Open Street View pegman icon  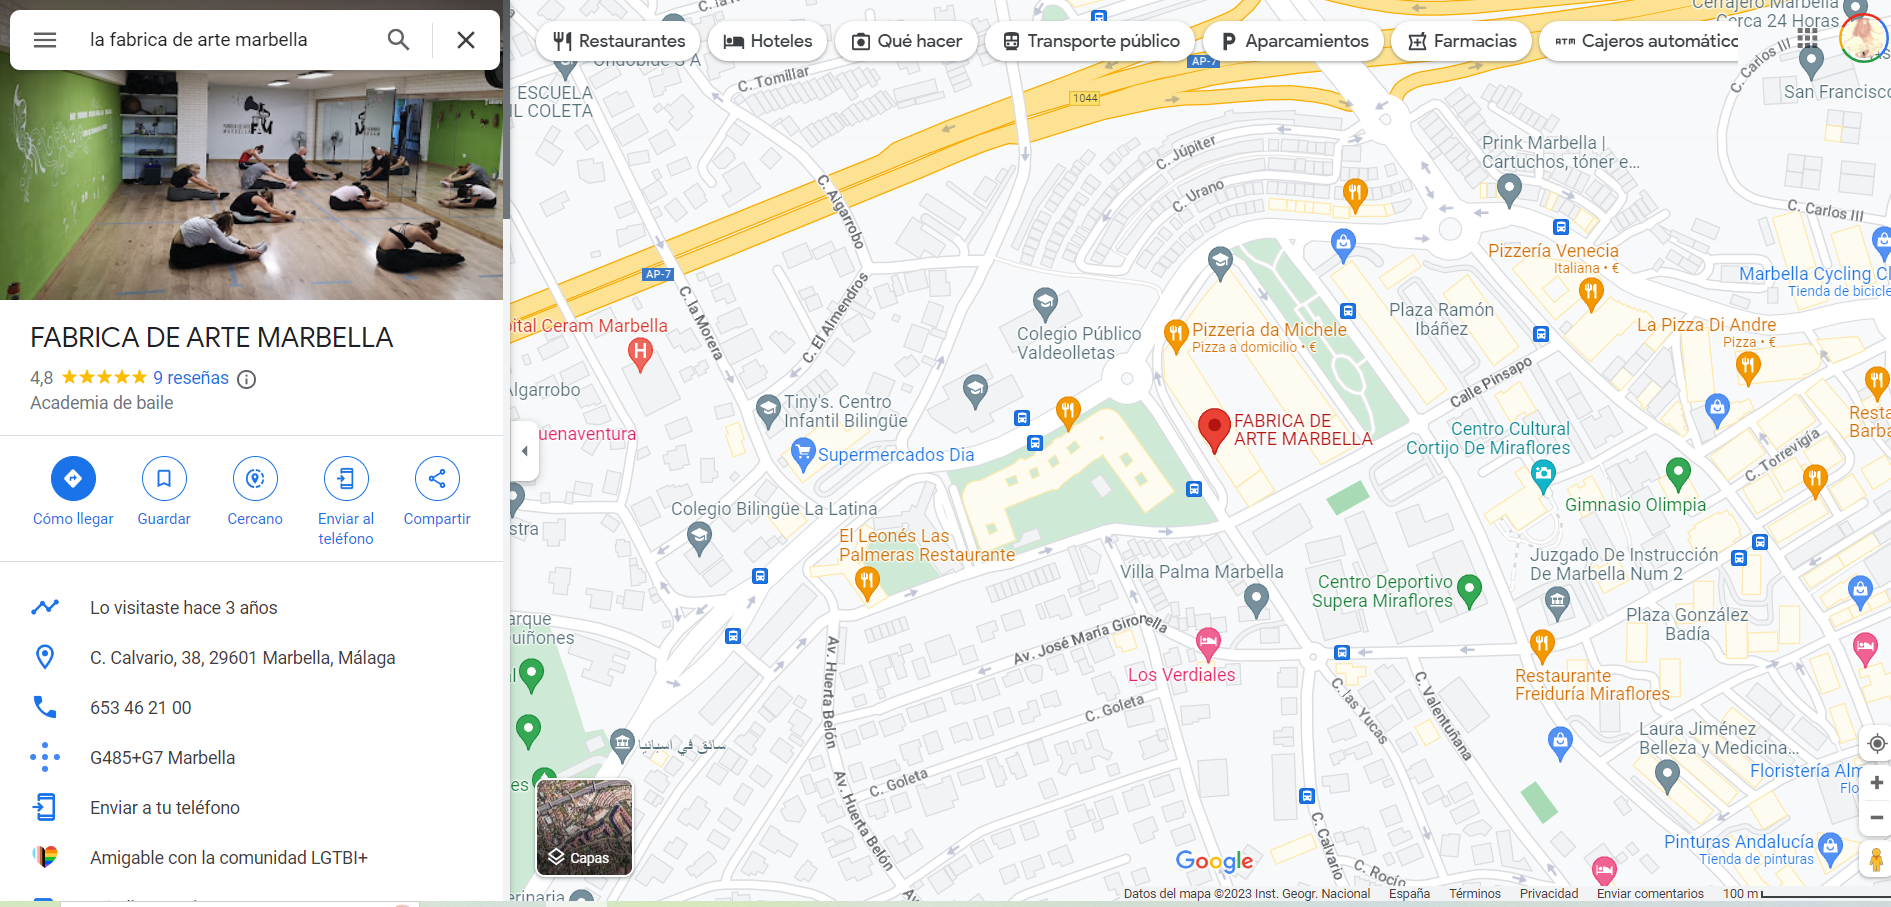point(1876,859)
